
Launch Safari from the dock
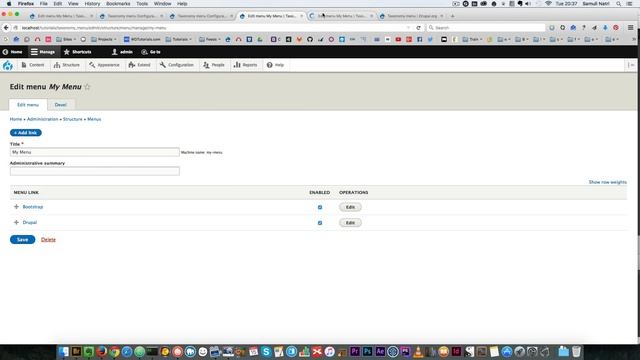(127, 351)
